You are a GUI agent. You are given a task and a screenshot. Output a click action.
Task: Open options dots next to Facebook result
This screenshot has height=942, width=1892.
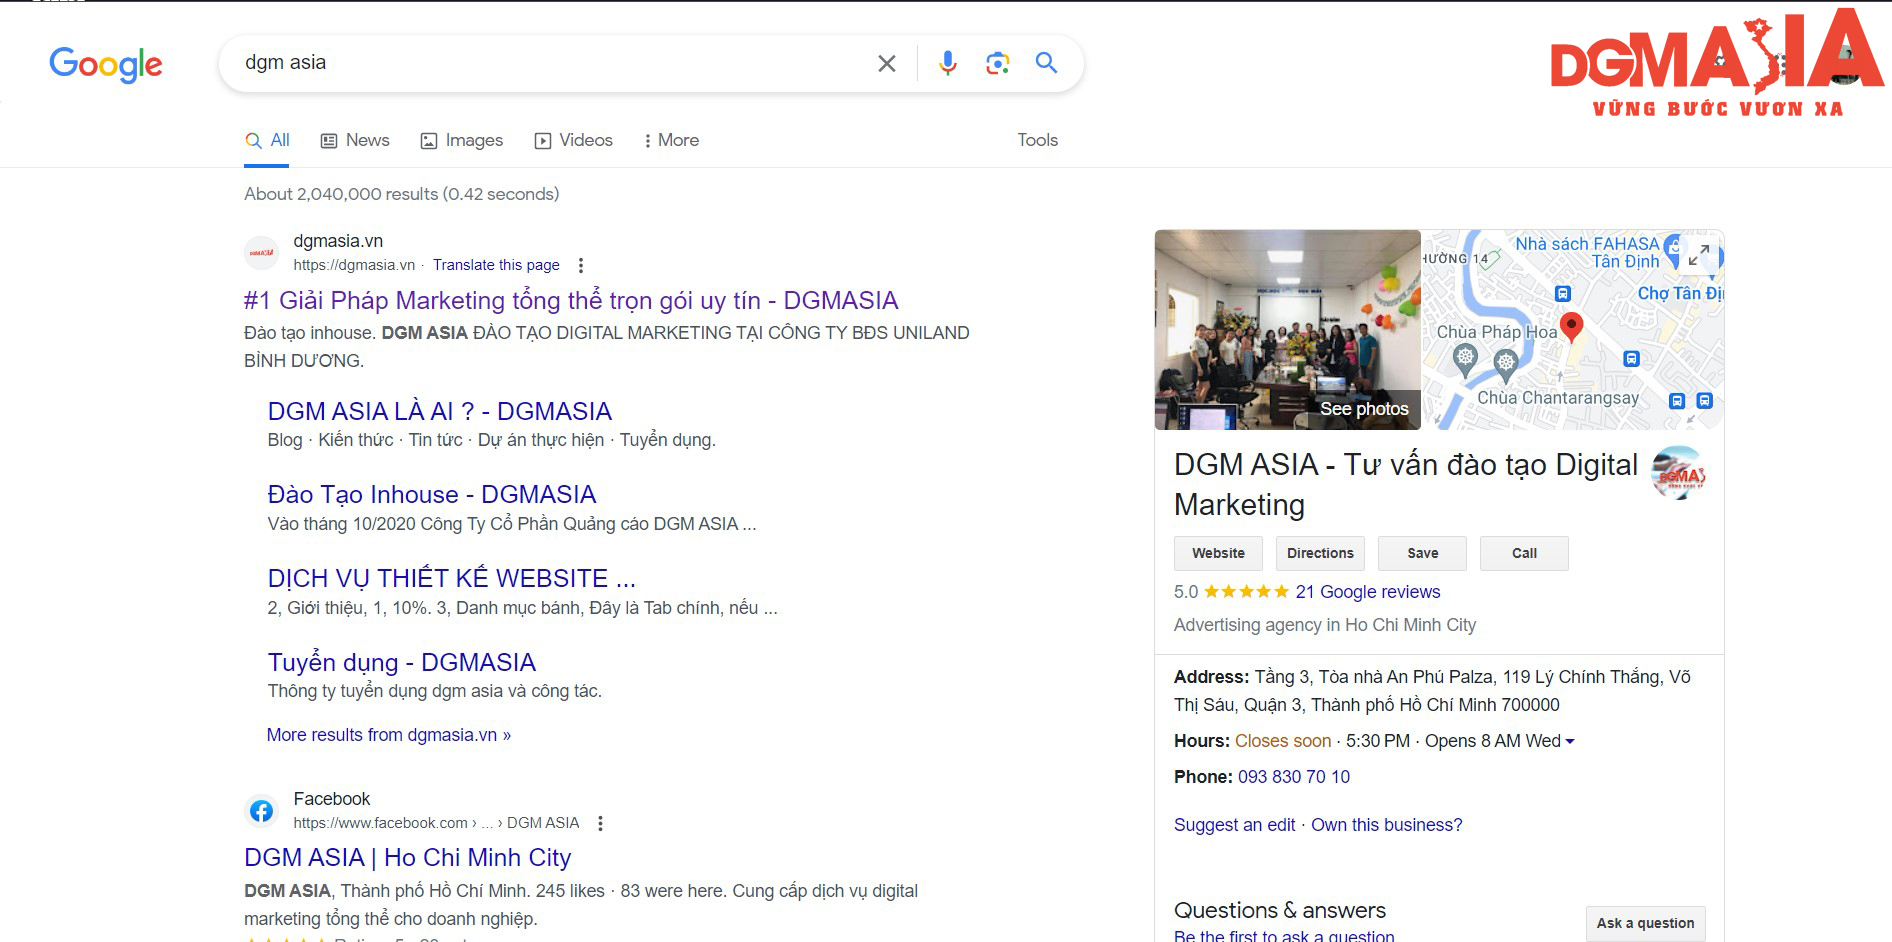coord(600,823)
